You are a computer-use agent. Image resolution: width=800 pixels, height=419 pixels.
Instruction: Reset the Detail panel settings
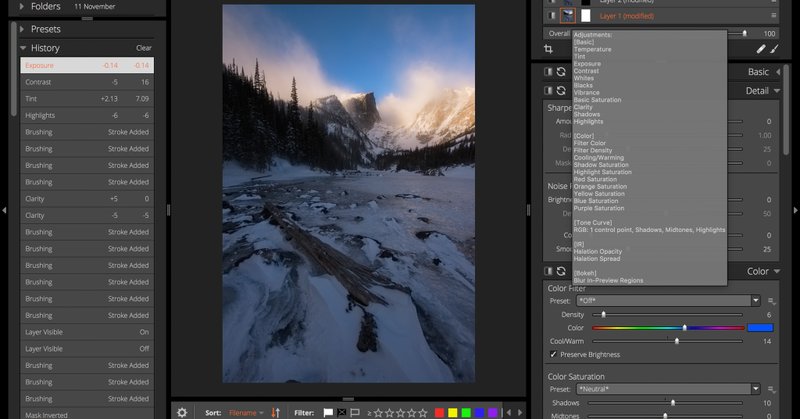pyautogui.click(x=561, y=90)
